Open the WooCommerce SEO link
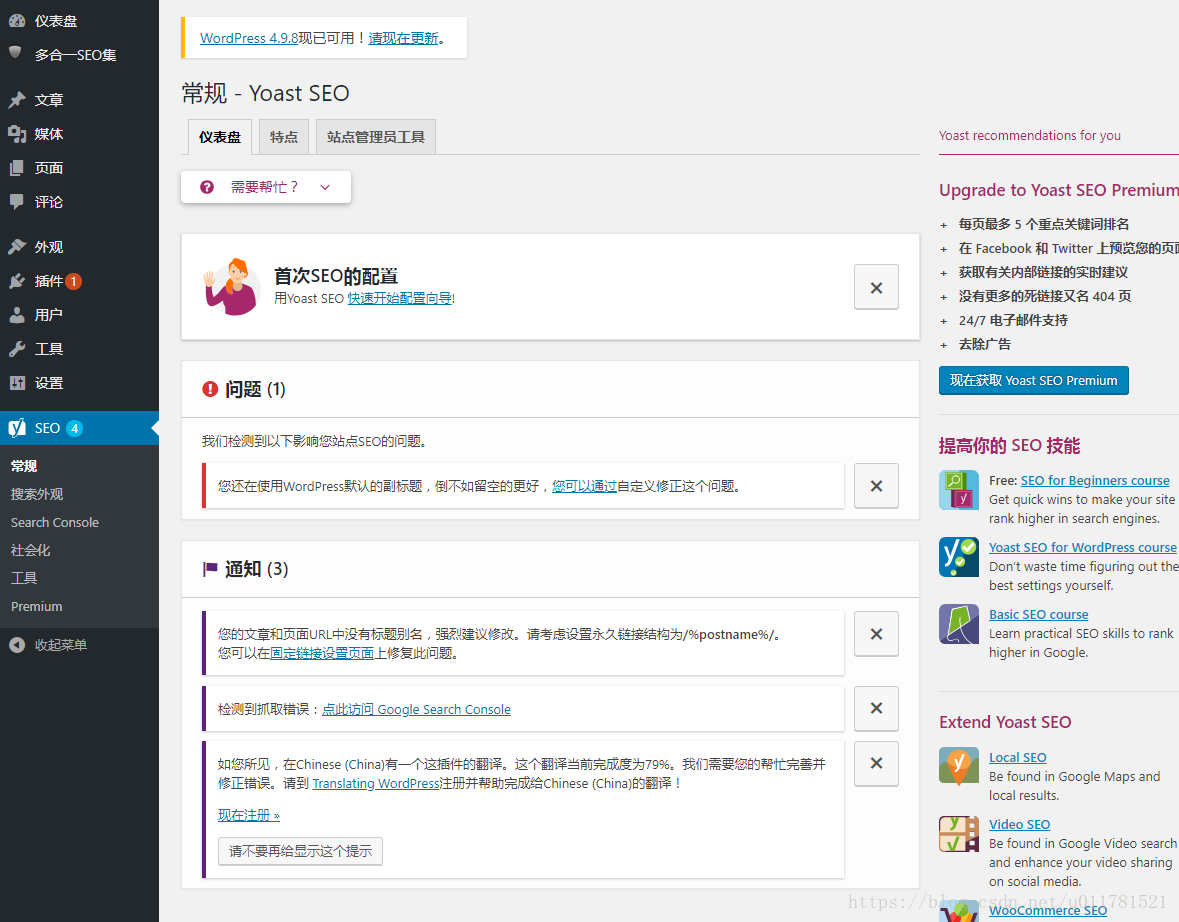1179x922 pixels. 1047,910
